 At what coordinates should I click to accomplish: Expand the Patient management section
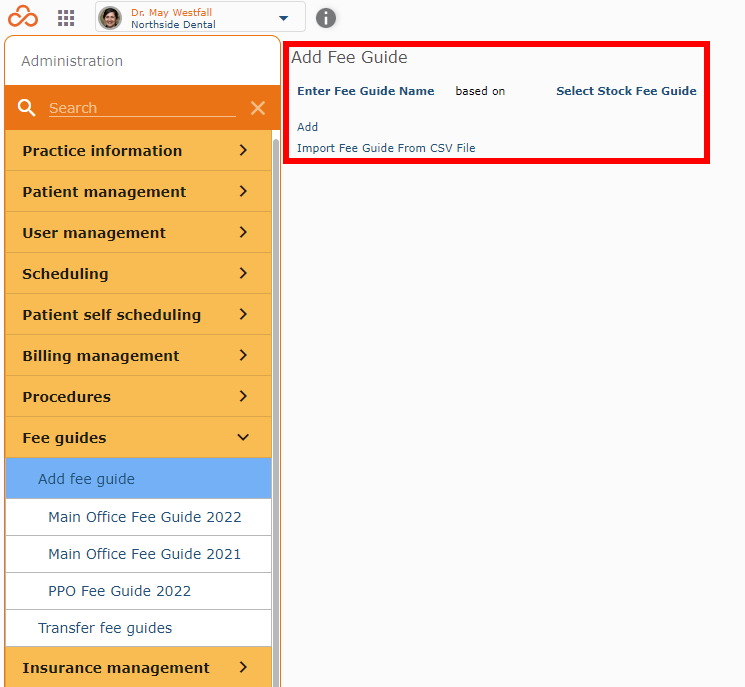pyautogui.click(x=138, y=191)
